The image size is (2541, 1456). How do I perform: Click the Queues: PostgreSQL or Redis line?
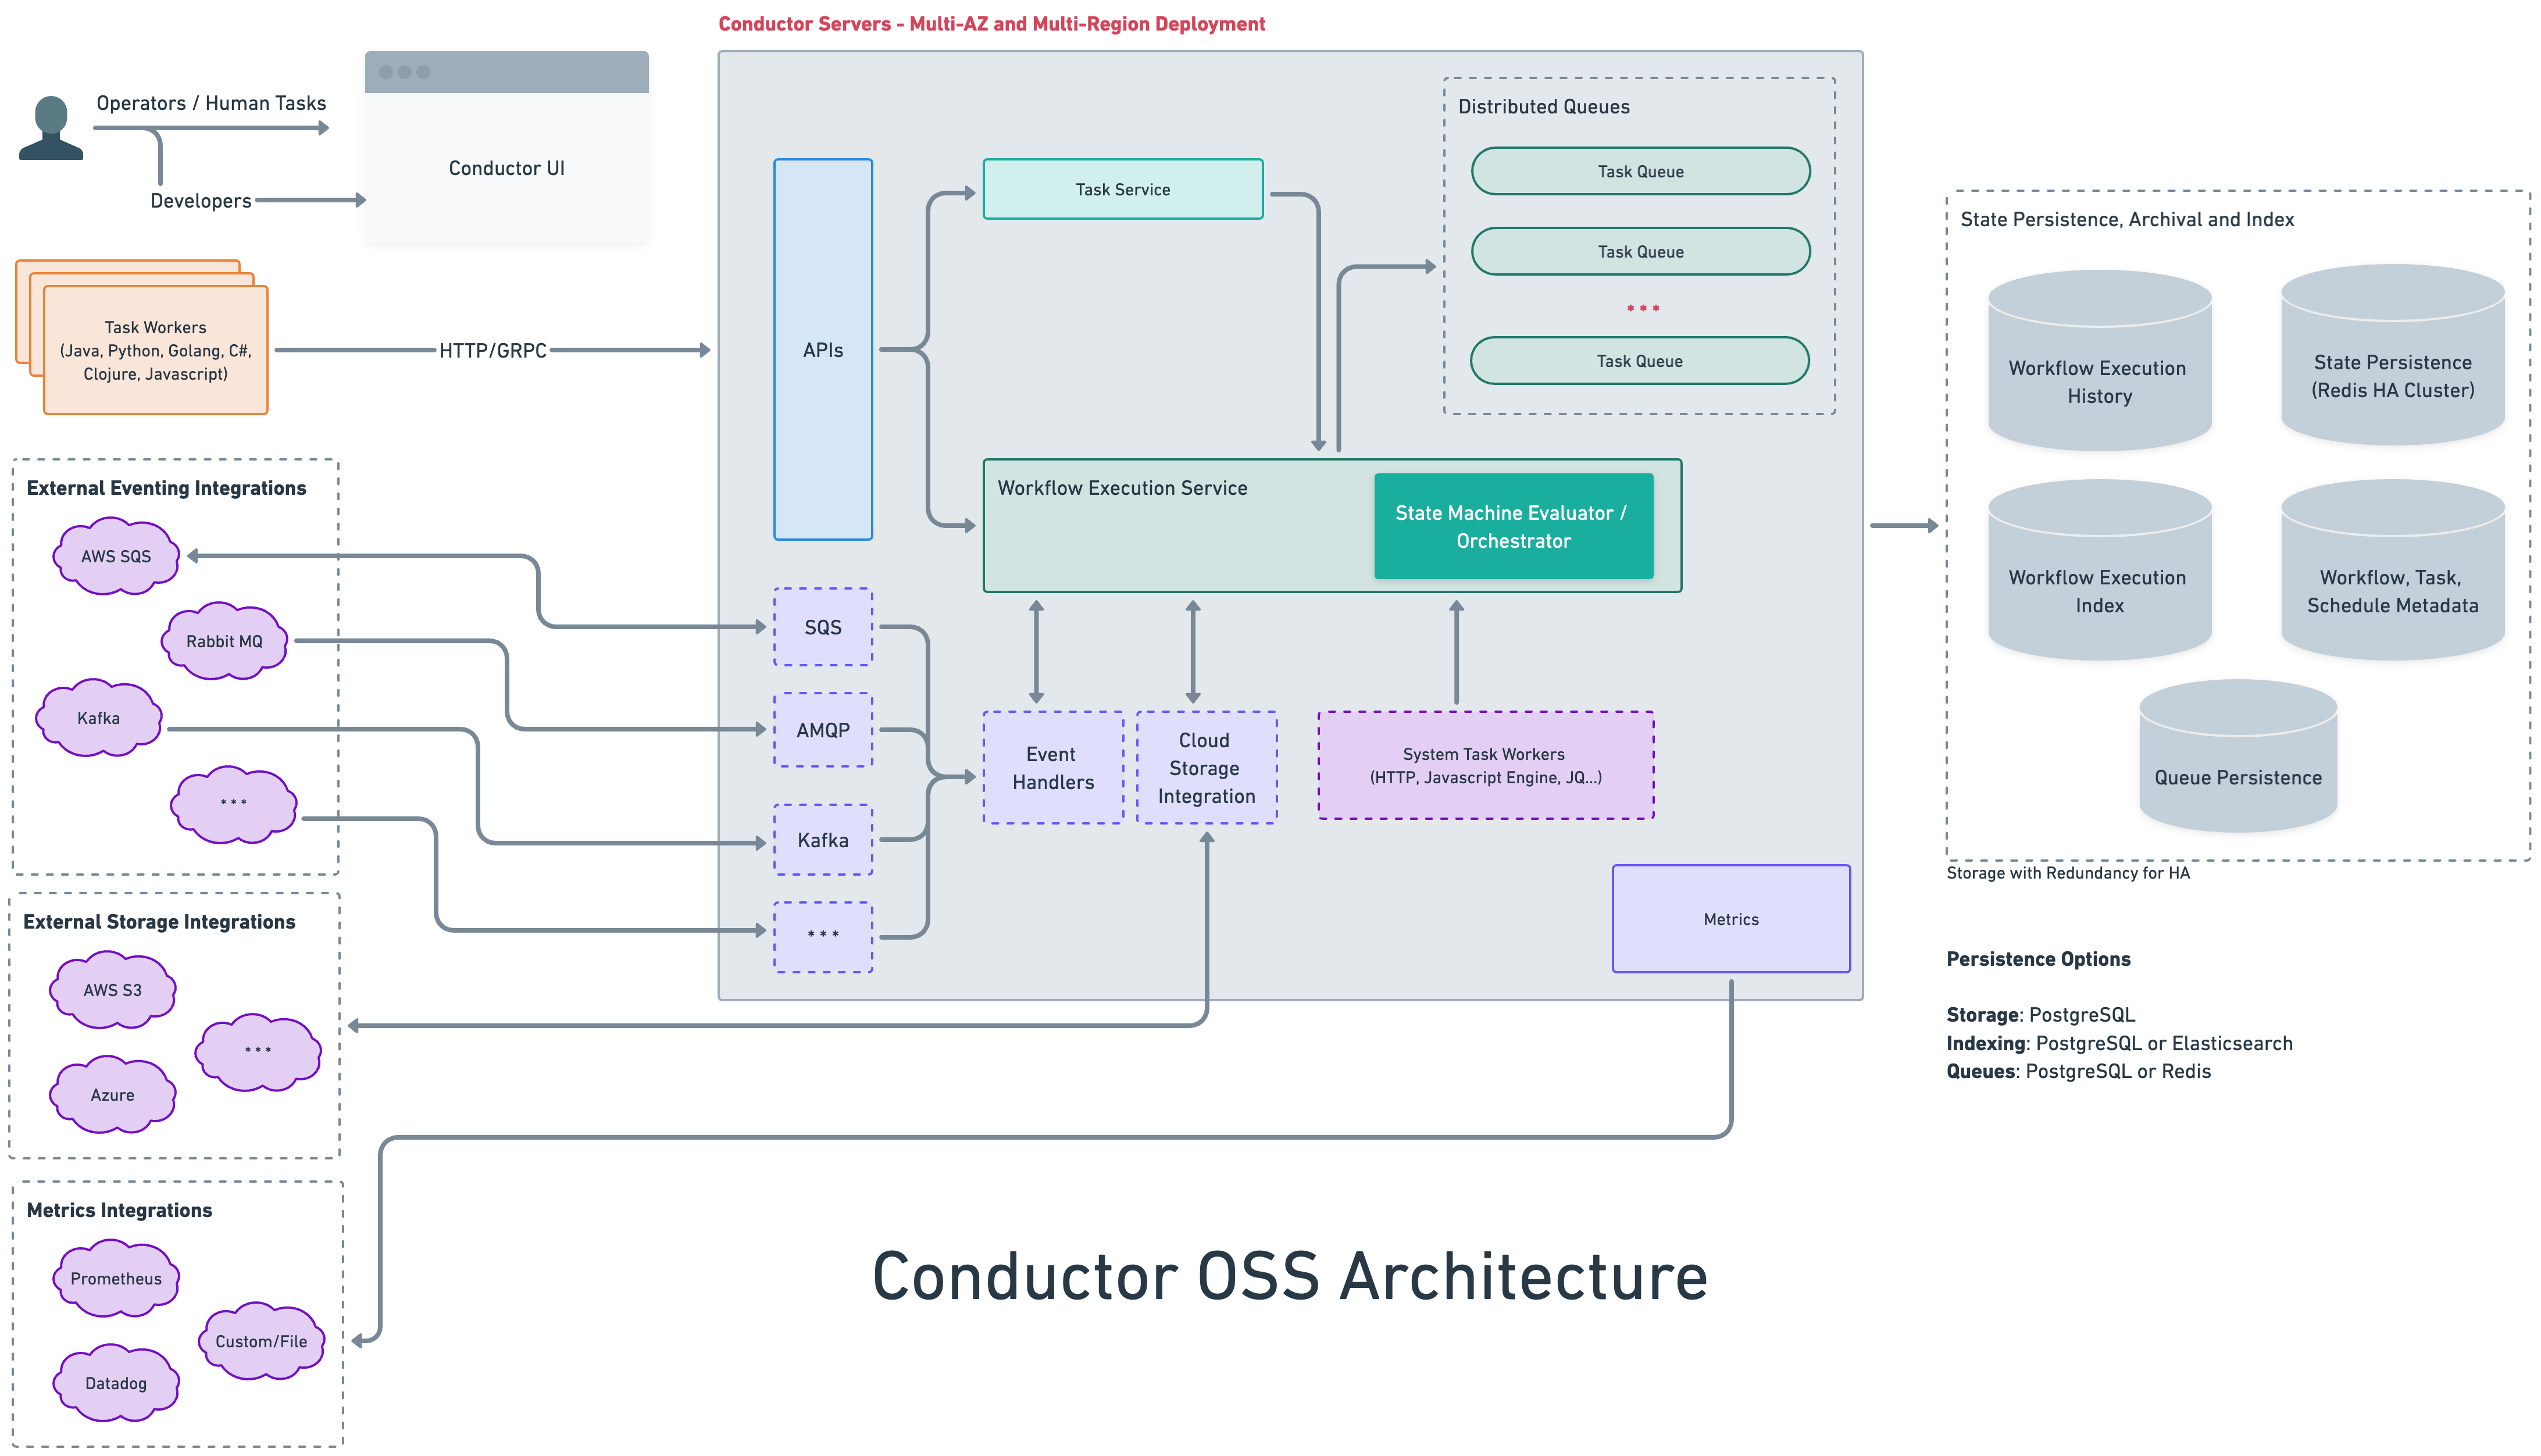(2078, 1071)
